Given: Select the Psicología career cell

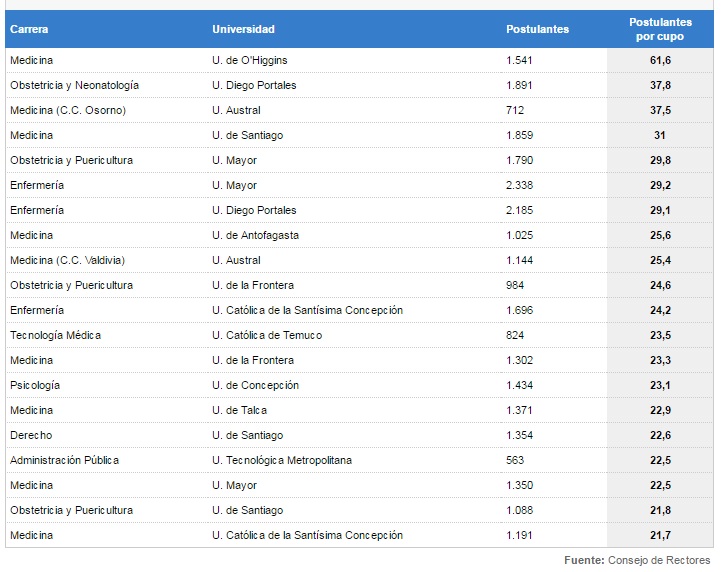Looking at the screenshot, I should (x=35, y=385).
